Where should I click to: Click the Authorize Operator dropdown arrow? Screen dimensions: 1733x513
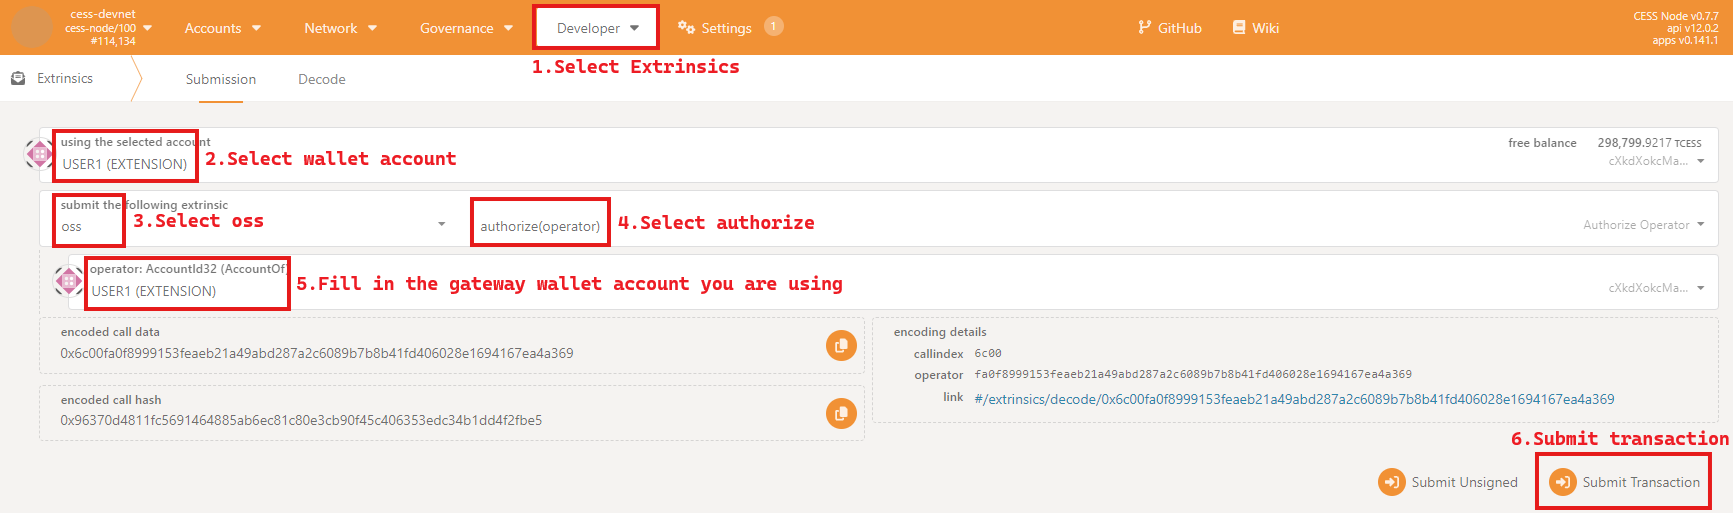point(1701,225)
